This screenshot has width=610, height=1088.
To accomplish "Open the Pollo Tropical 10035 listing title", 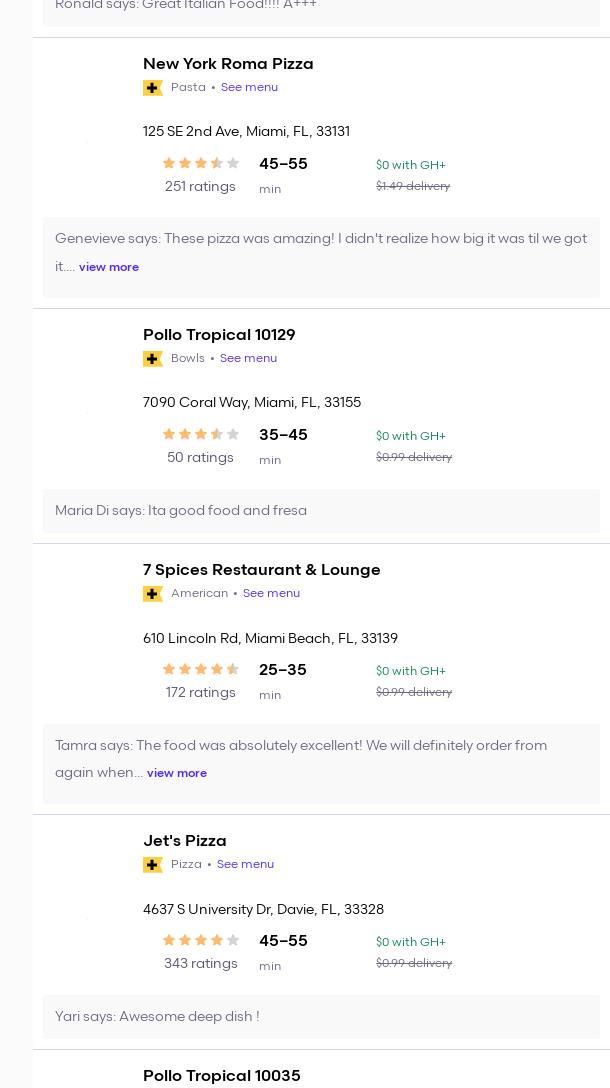I will coord(221,1076).
